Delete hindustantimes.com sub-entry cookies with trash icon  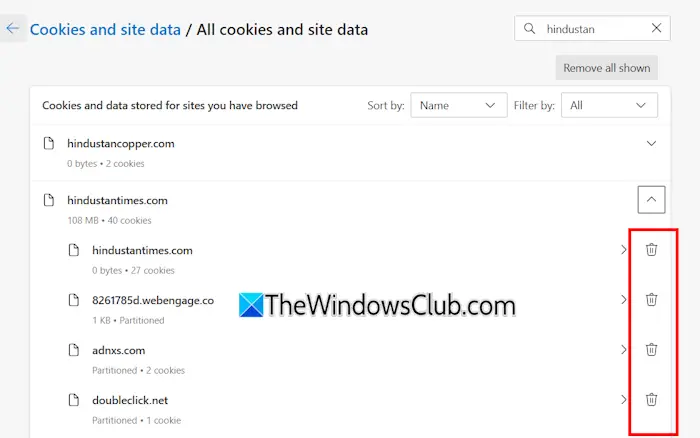651,250
